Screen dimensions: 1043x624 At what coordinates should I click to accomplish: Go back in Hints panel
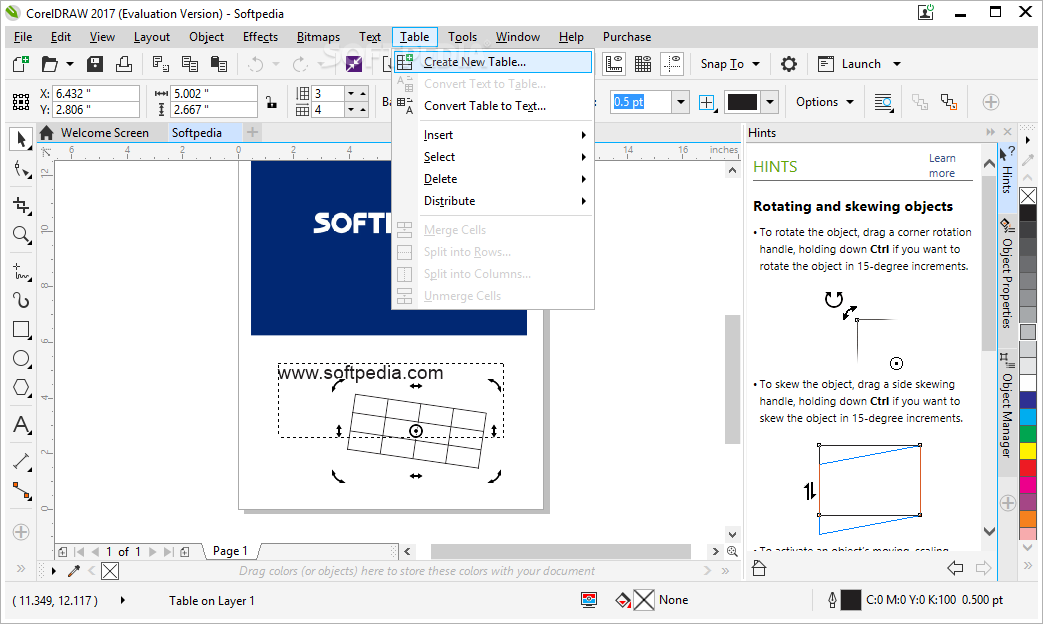(955, 567)
